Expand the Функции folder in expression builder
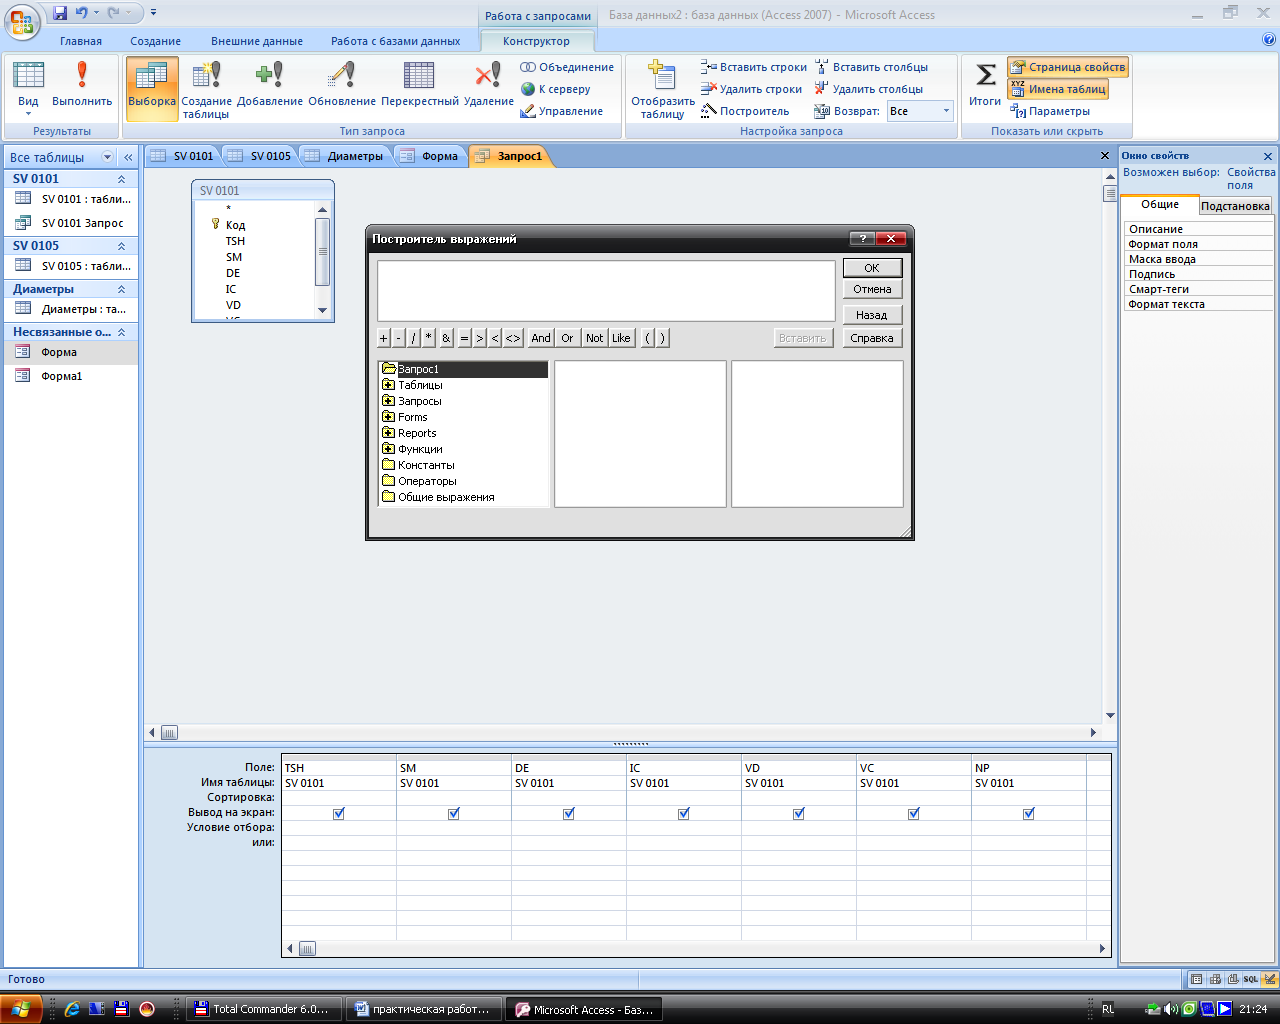The width and height of the screenshot is (1280, 1024). pos(389,449)
